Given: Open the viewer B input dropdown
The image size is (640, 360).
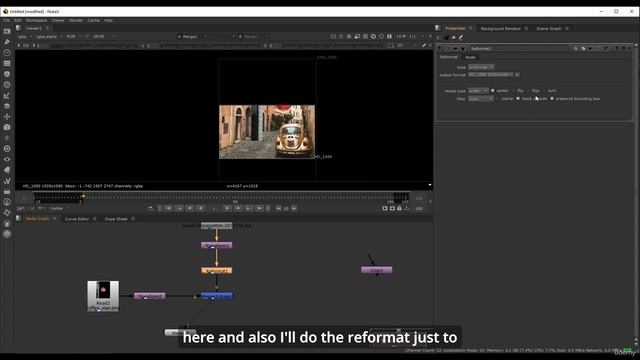Looking at the screenshot, I should 253,37.
